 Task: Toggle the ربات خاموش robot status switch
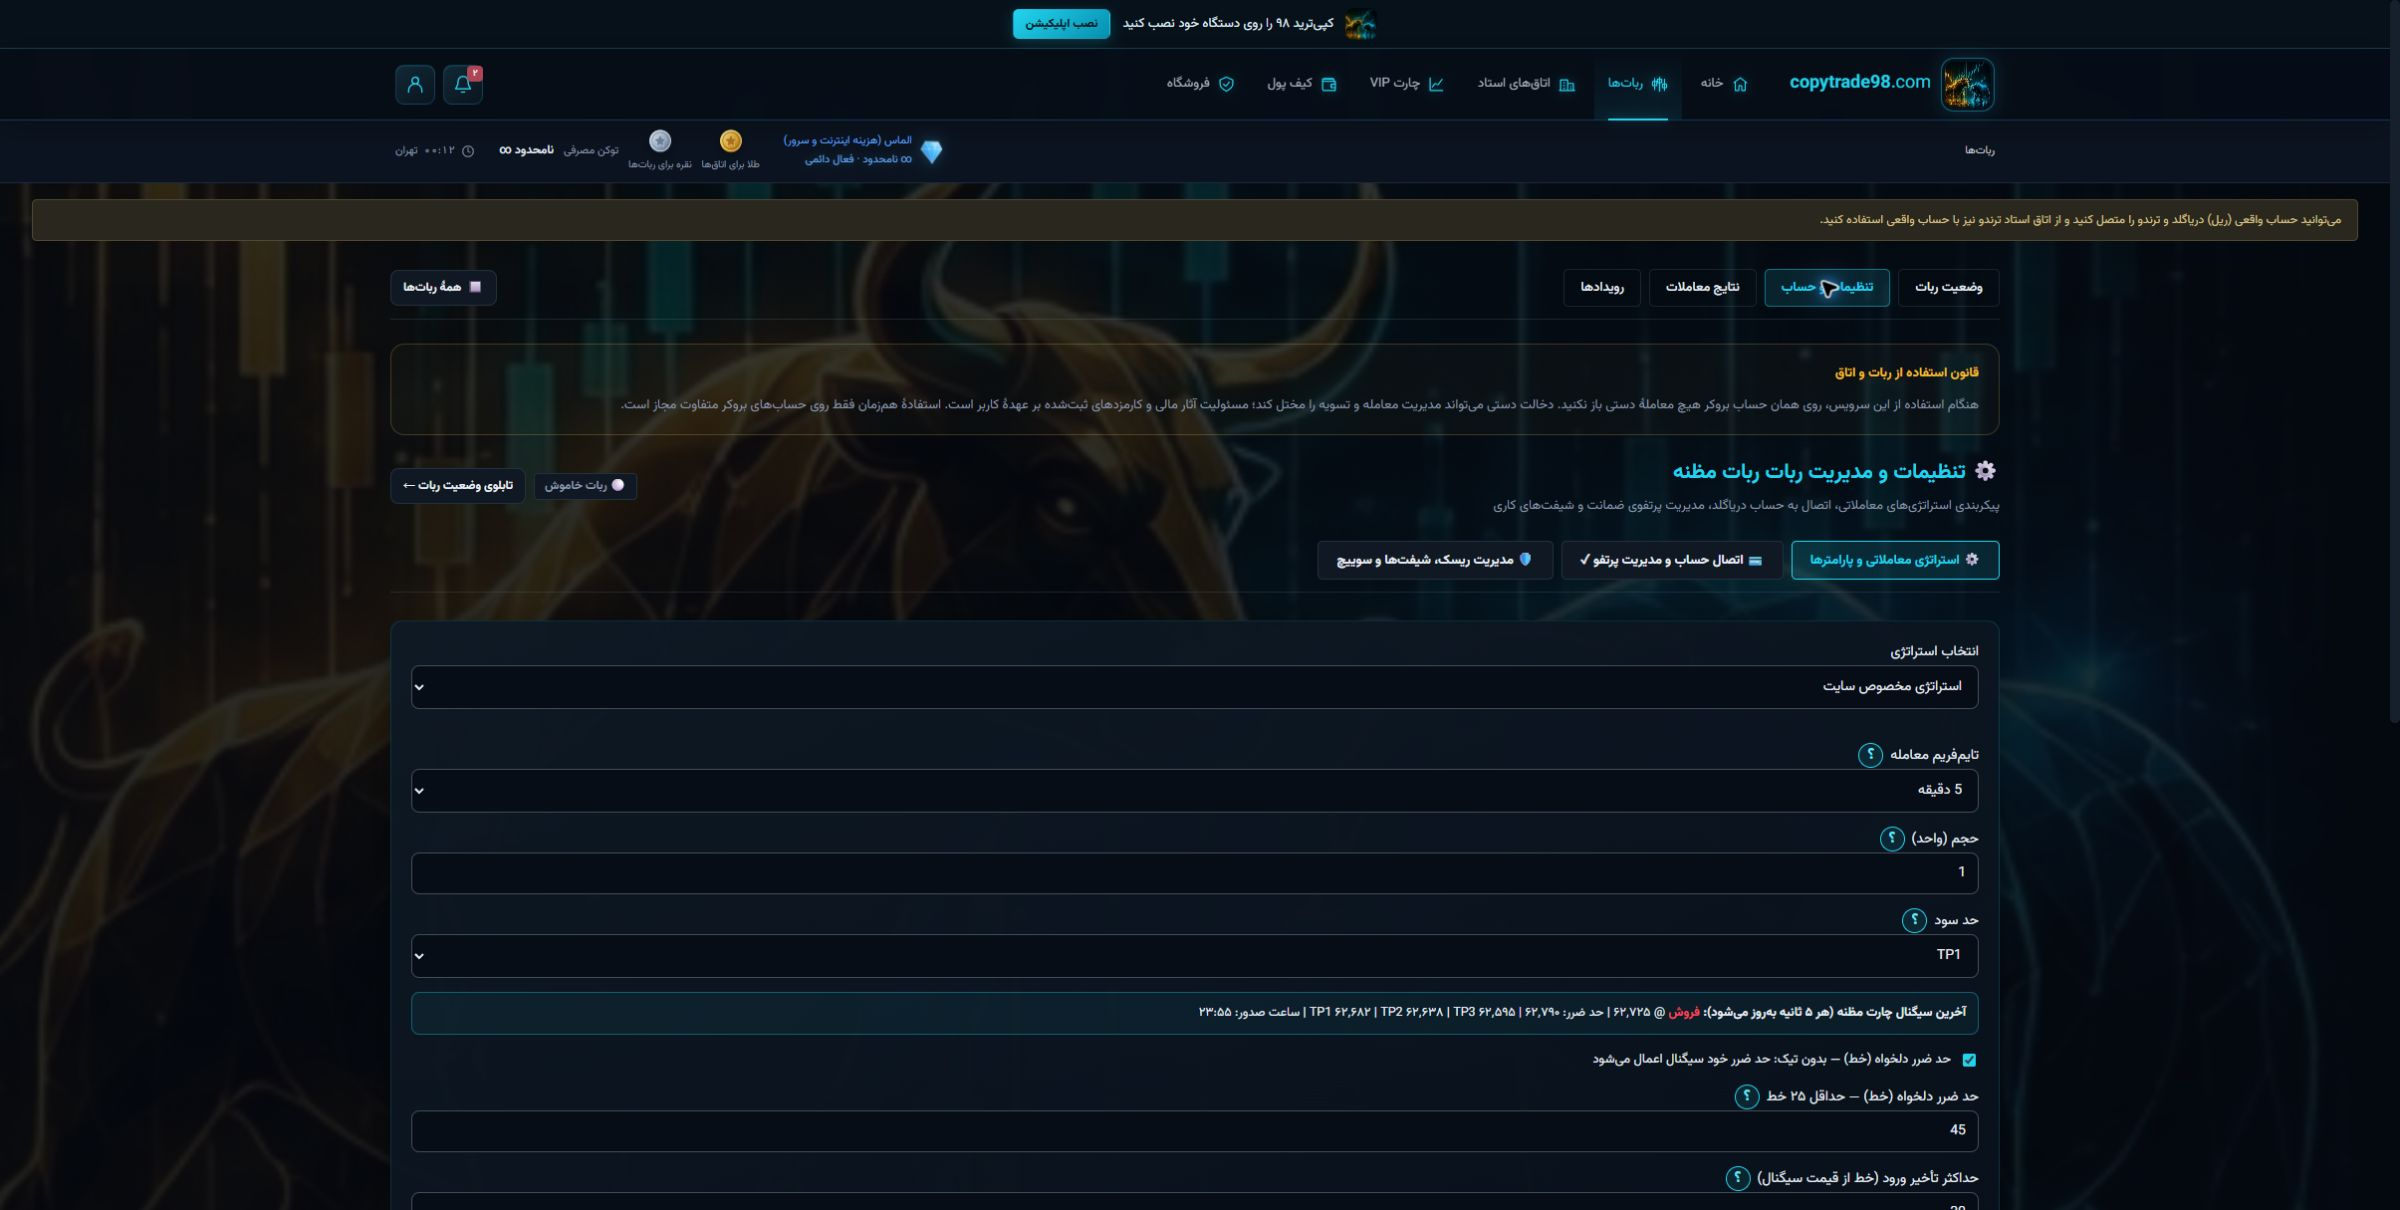(586, 486)
